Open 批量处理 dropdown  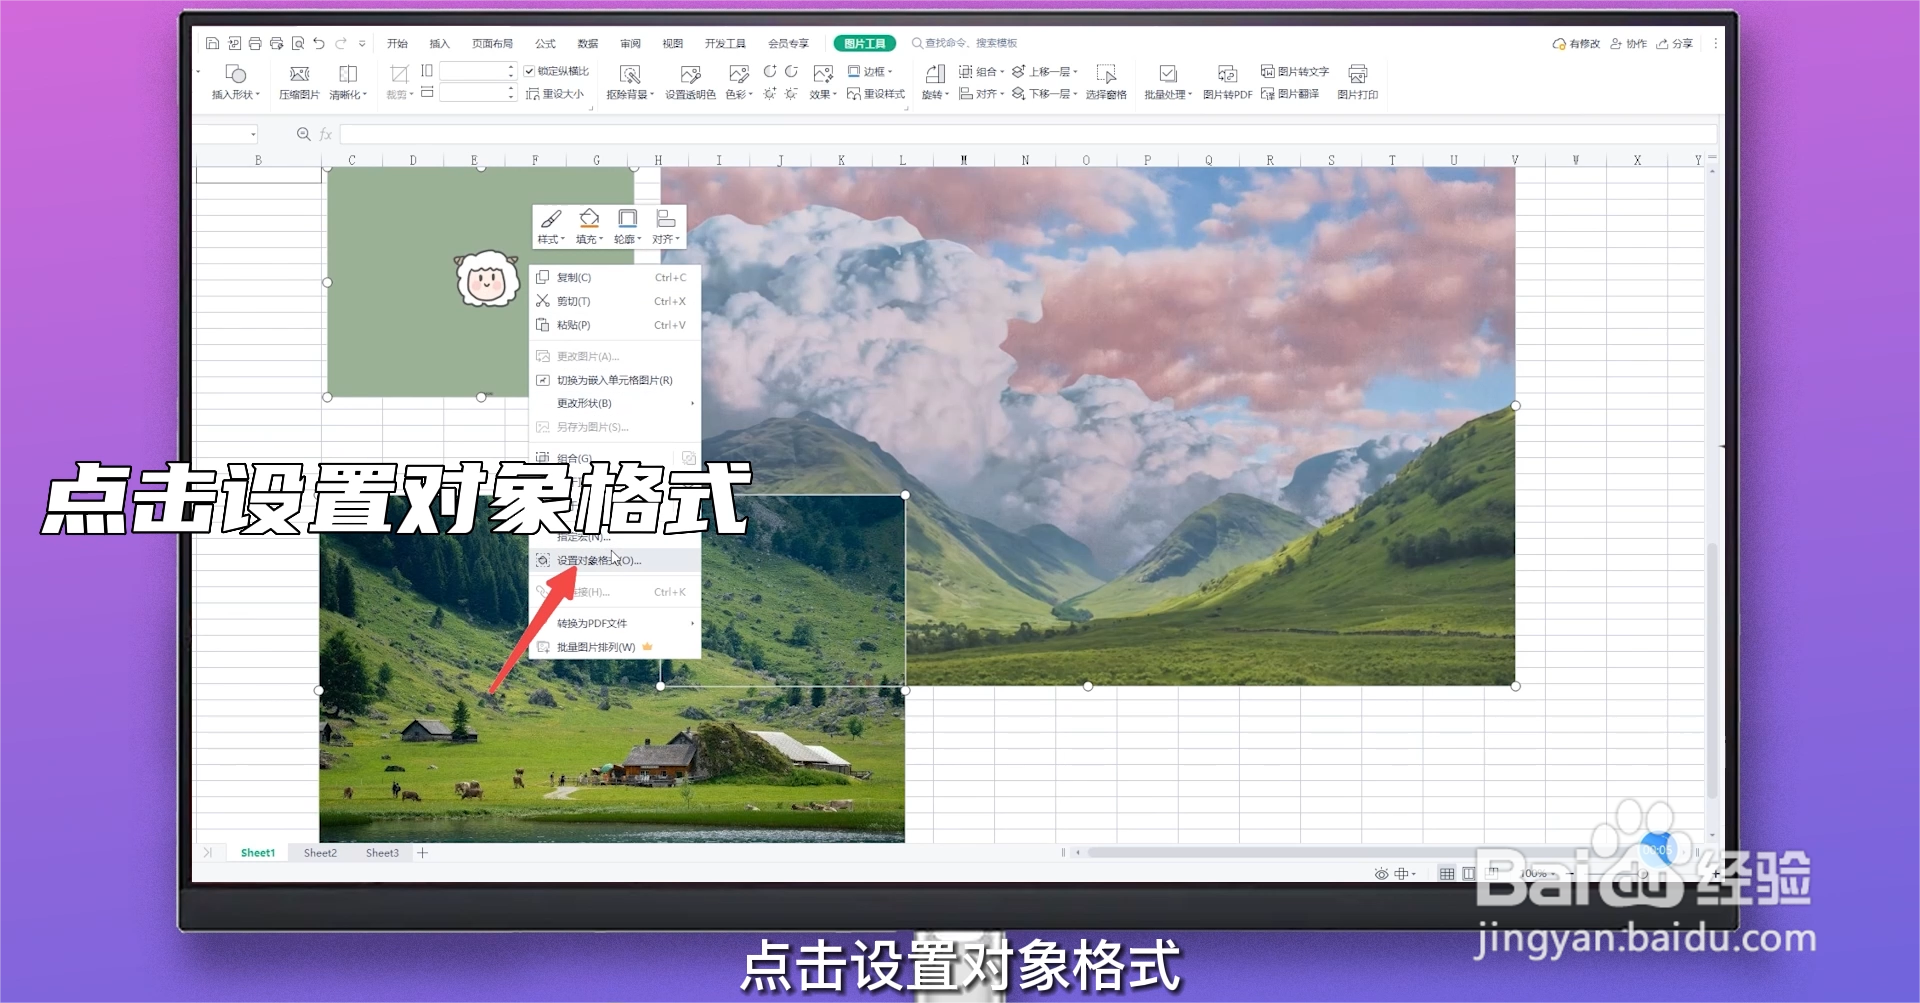1168,82
